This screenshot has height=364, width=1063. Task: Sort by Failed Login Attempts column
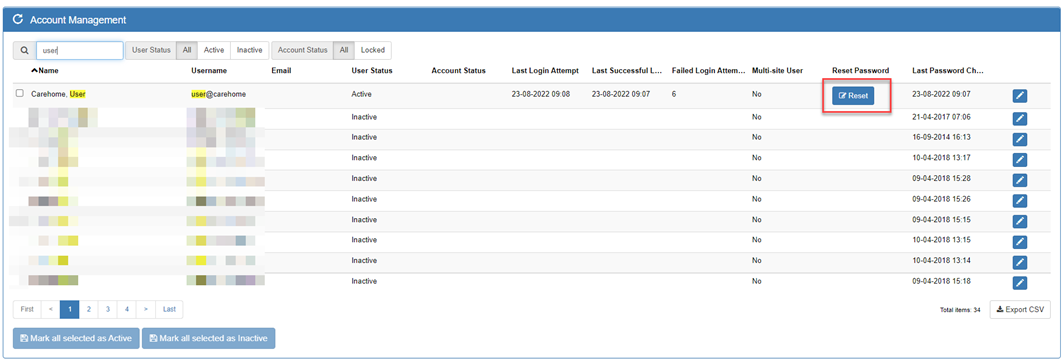(x=708, y=70)
